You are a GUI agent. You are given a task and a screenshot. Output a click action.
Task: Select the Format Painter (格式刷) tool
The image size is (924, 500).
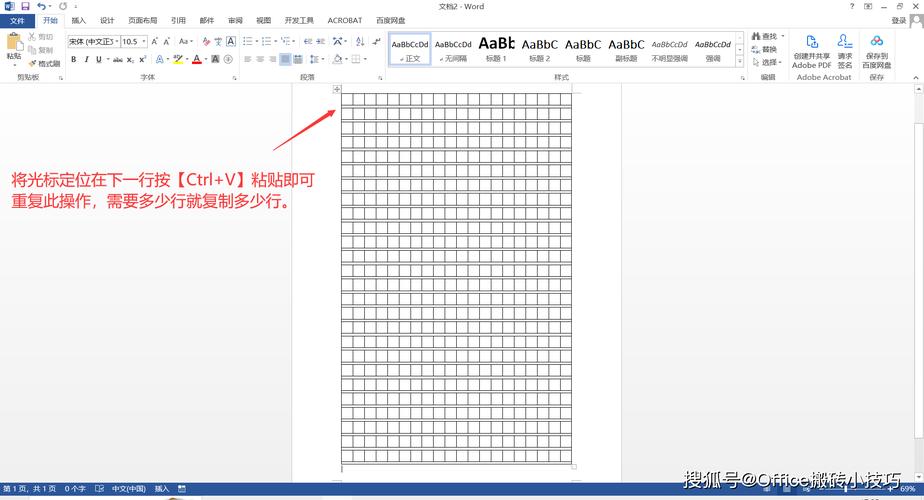pyautogui.click(x=44, y=63)
